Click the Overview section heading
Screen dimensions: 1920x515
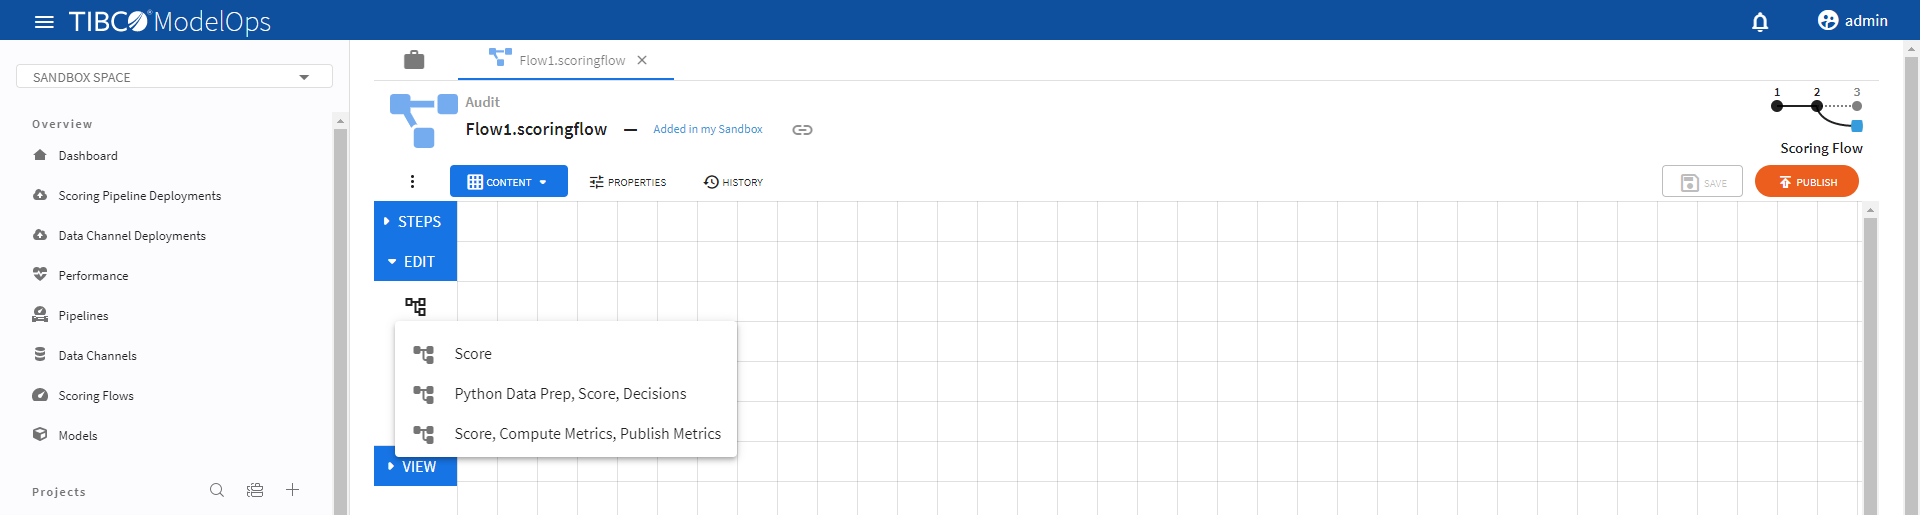click(62, 124)
